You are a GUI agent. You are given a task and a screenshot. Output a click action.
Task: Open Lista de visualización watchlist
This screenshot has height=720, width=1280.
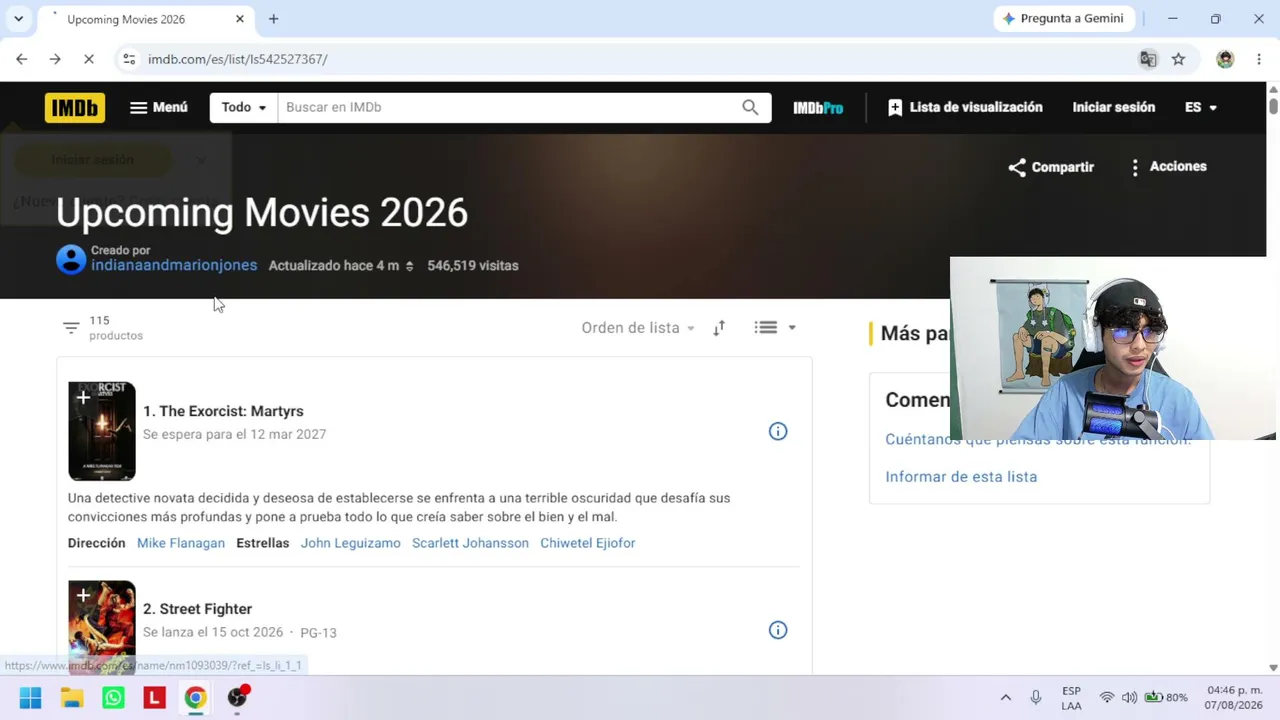coord(965,107)
